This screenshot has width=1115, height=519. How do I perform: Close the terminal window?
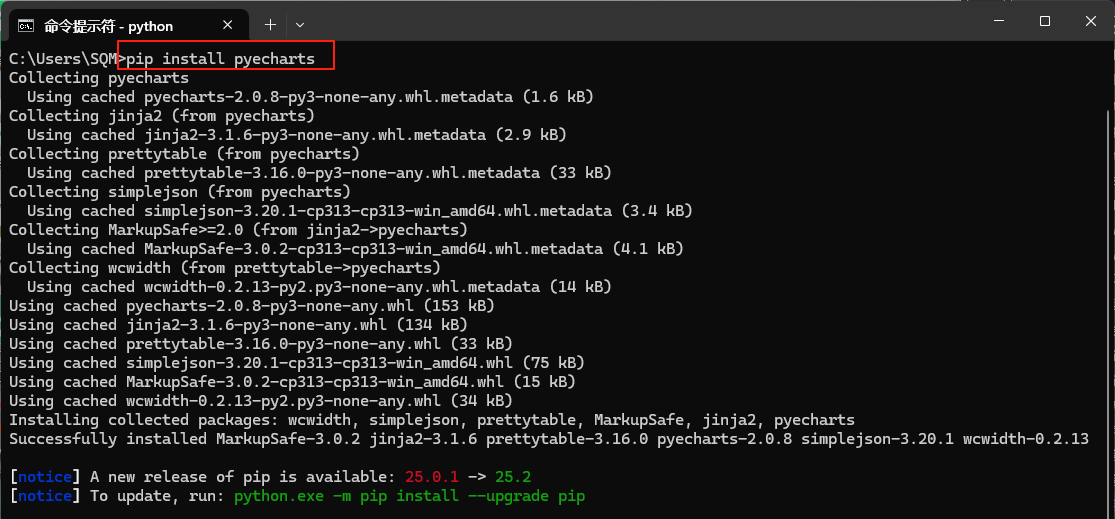1090,21
